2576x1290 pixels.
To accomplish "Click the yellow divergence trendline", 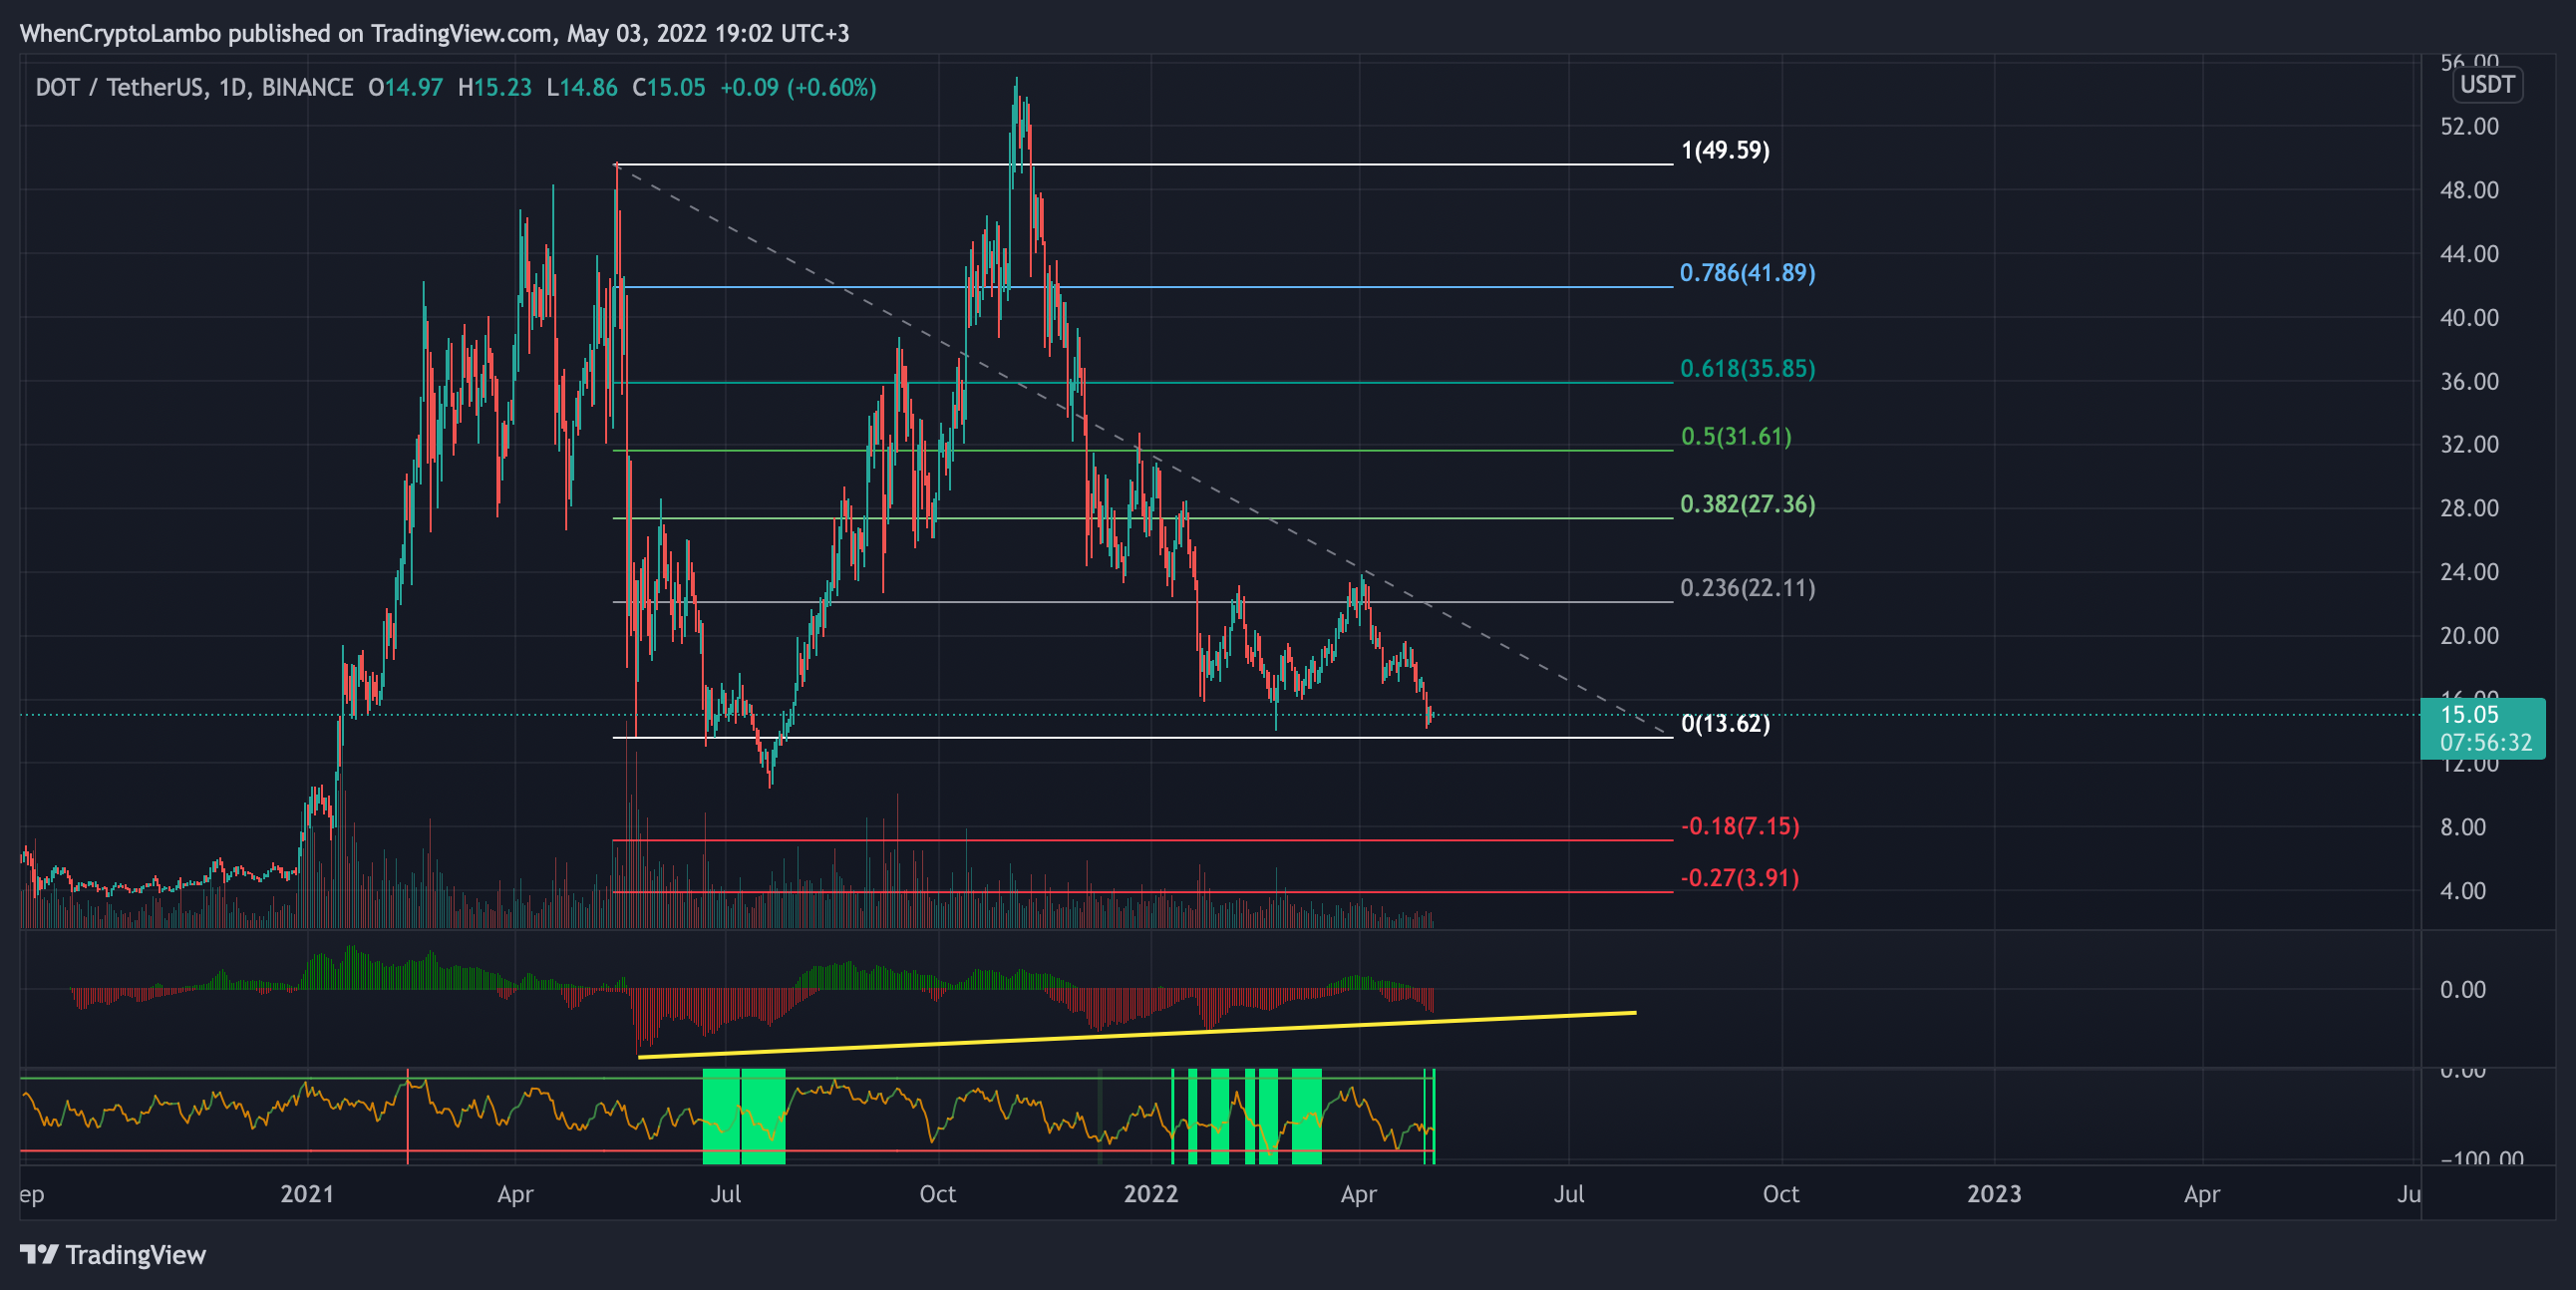I will point(1137,1034).
